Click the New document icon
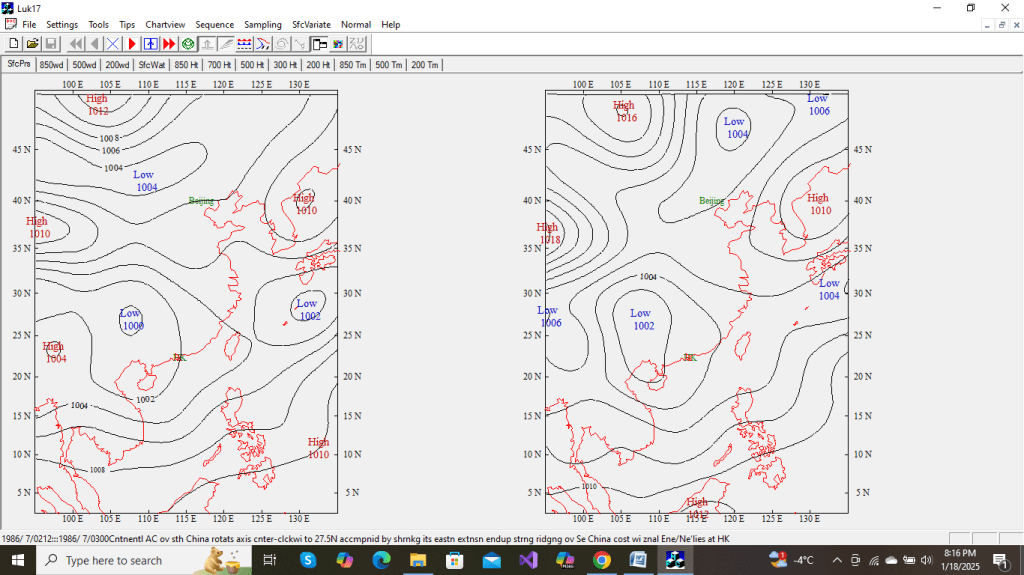Viewport: 1024px width, 575px height. [x=14, y=44]
